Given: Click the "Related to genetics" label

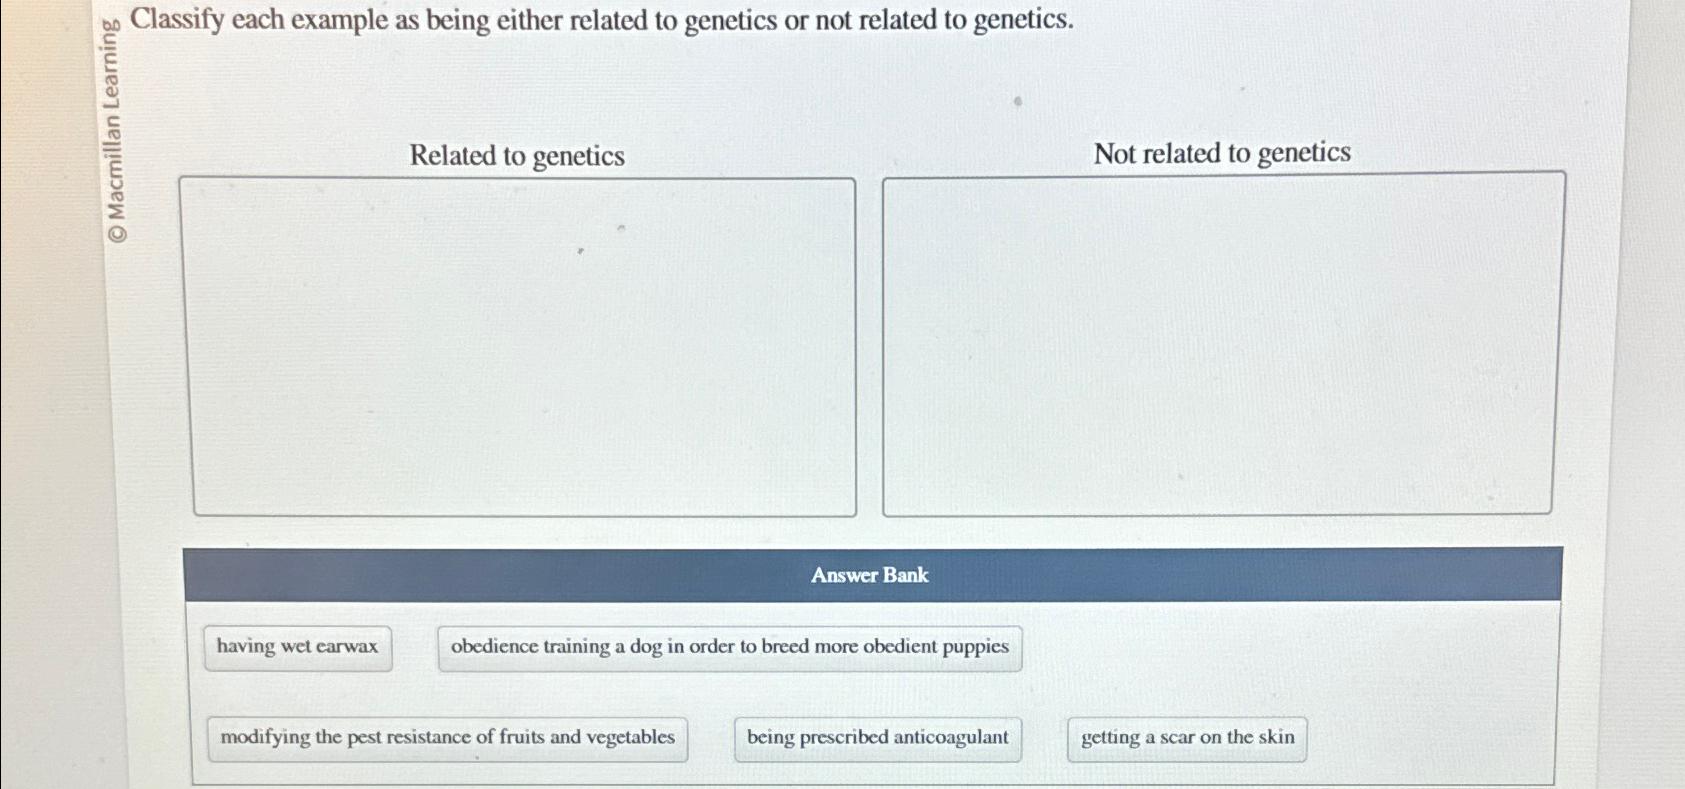Looking at the screenshot, I should click(518, 155).
